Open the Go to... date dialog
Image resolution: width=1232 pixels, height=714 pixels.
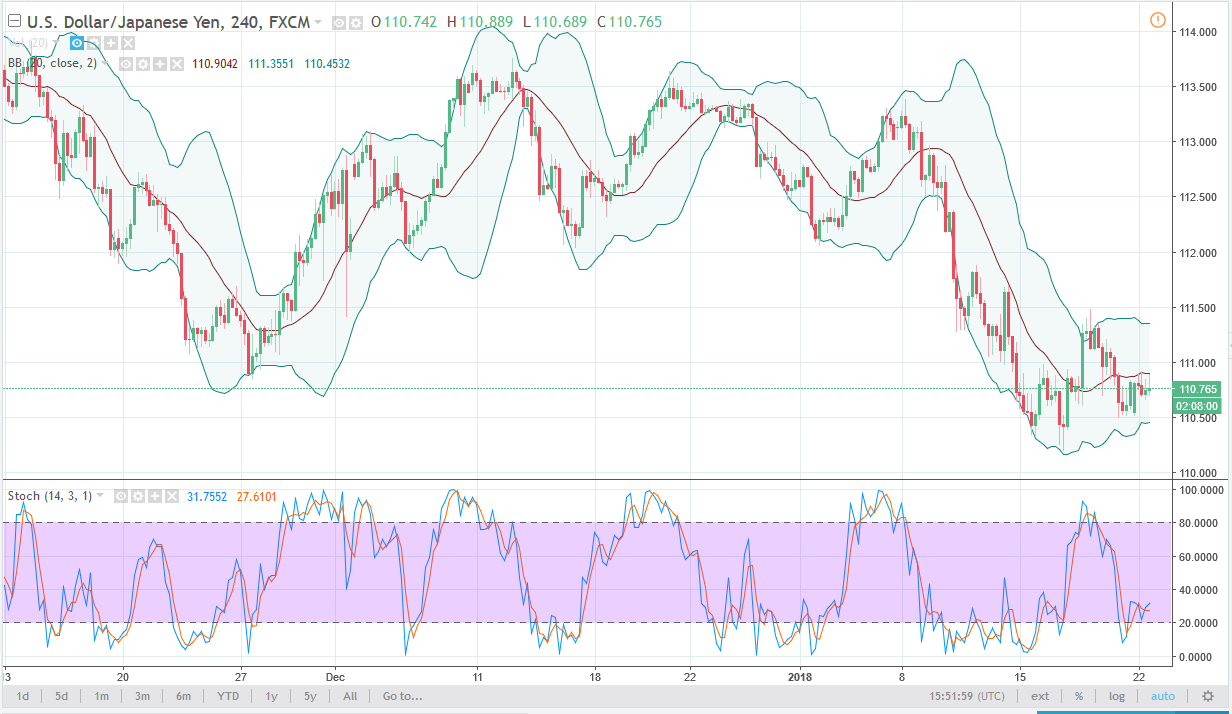tap(402, 696)
